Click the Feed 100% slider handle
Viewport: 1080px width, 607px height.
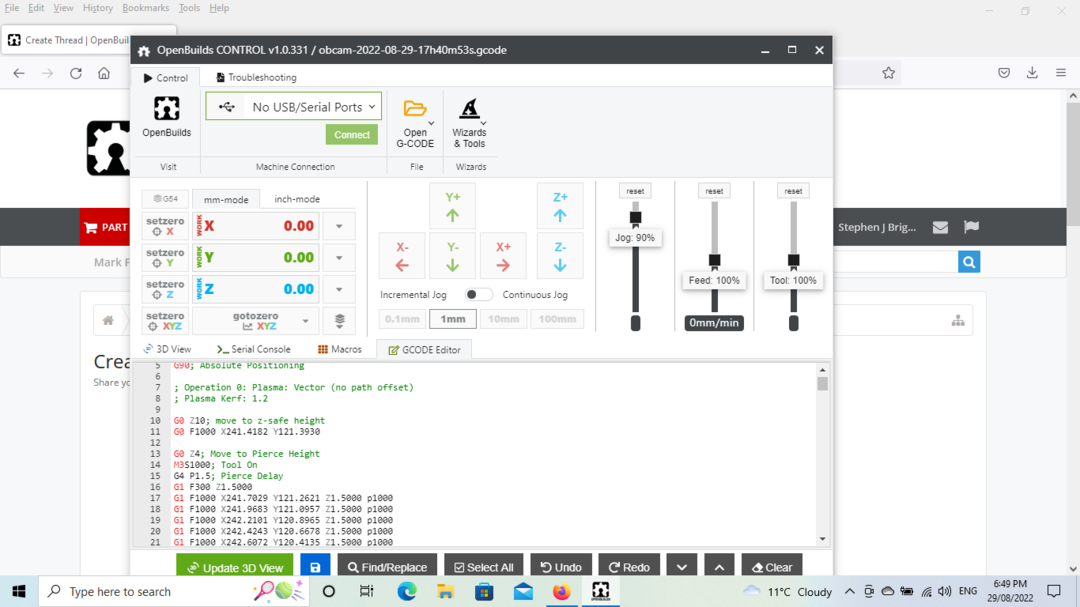pyautogui.click(x=714, y=260)
